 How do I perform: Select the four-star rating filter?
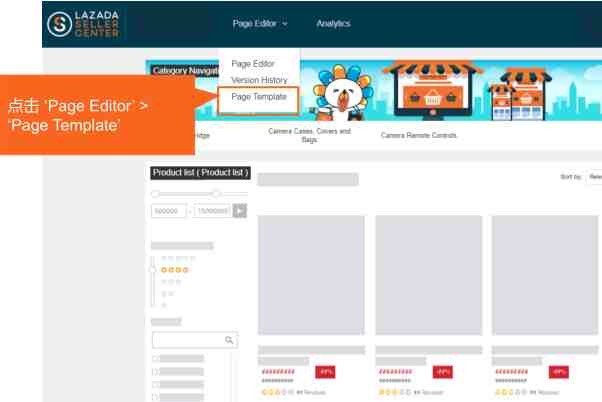(x=175, y=270)
